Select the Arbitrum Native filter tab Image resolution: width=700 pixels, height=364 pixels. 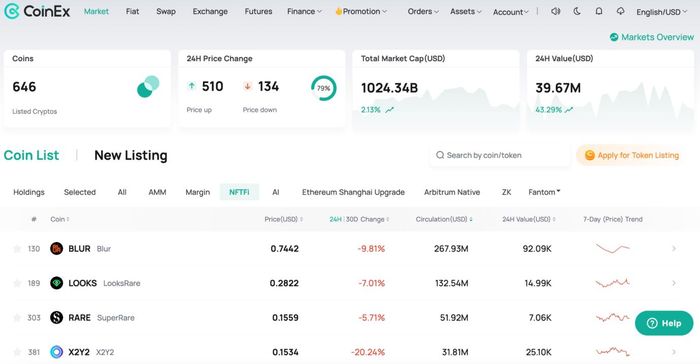452,192
